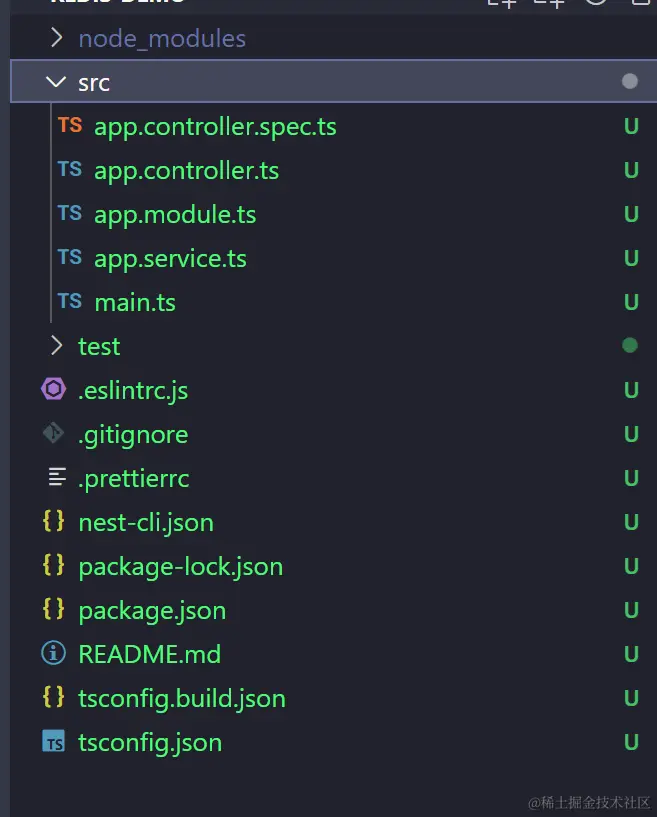This screenshot has width=657, height=817.
Task: Click the braces icon of package-lock.json
Action: tap(53, 566)
